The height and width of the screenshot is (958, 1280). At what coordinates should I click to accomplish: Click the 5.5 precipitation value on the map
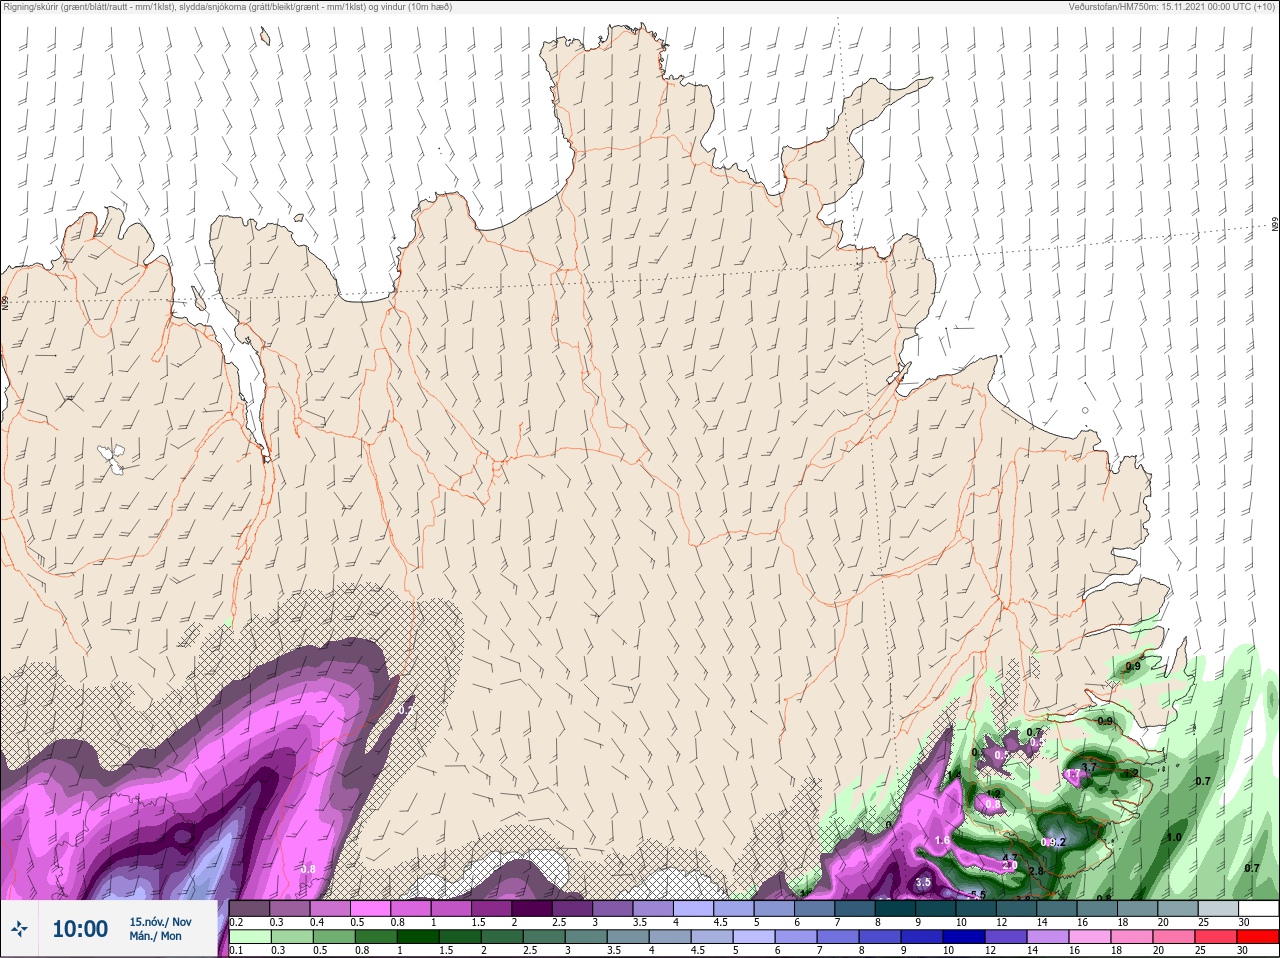(978, 894)
